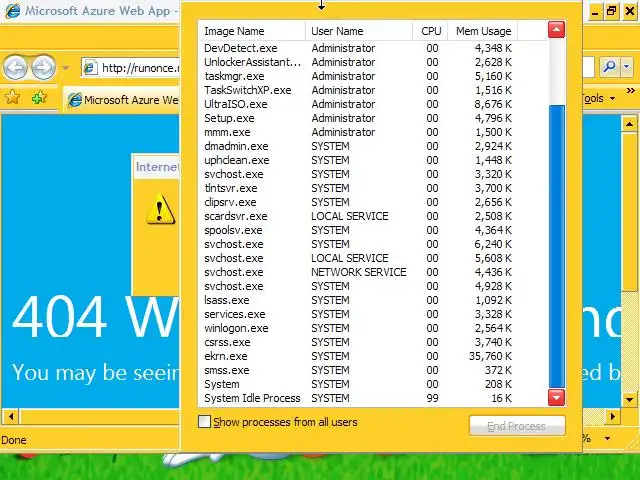The height and width of the screenshot is (480, 640).
Task: Select the Setup.exe process
Action: pos(358,118)
